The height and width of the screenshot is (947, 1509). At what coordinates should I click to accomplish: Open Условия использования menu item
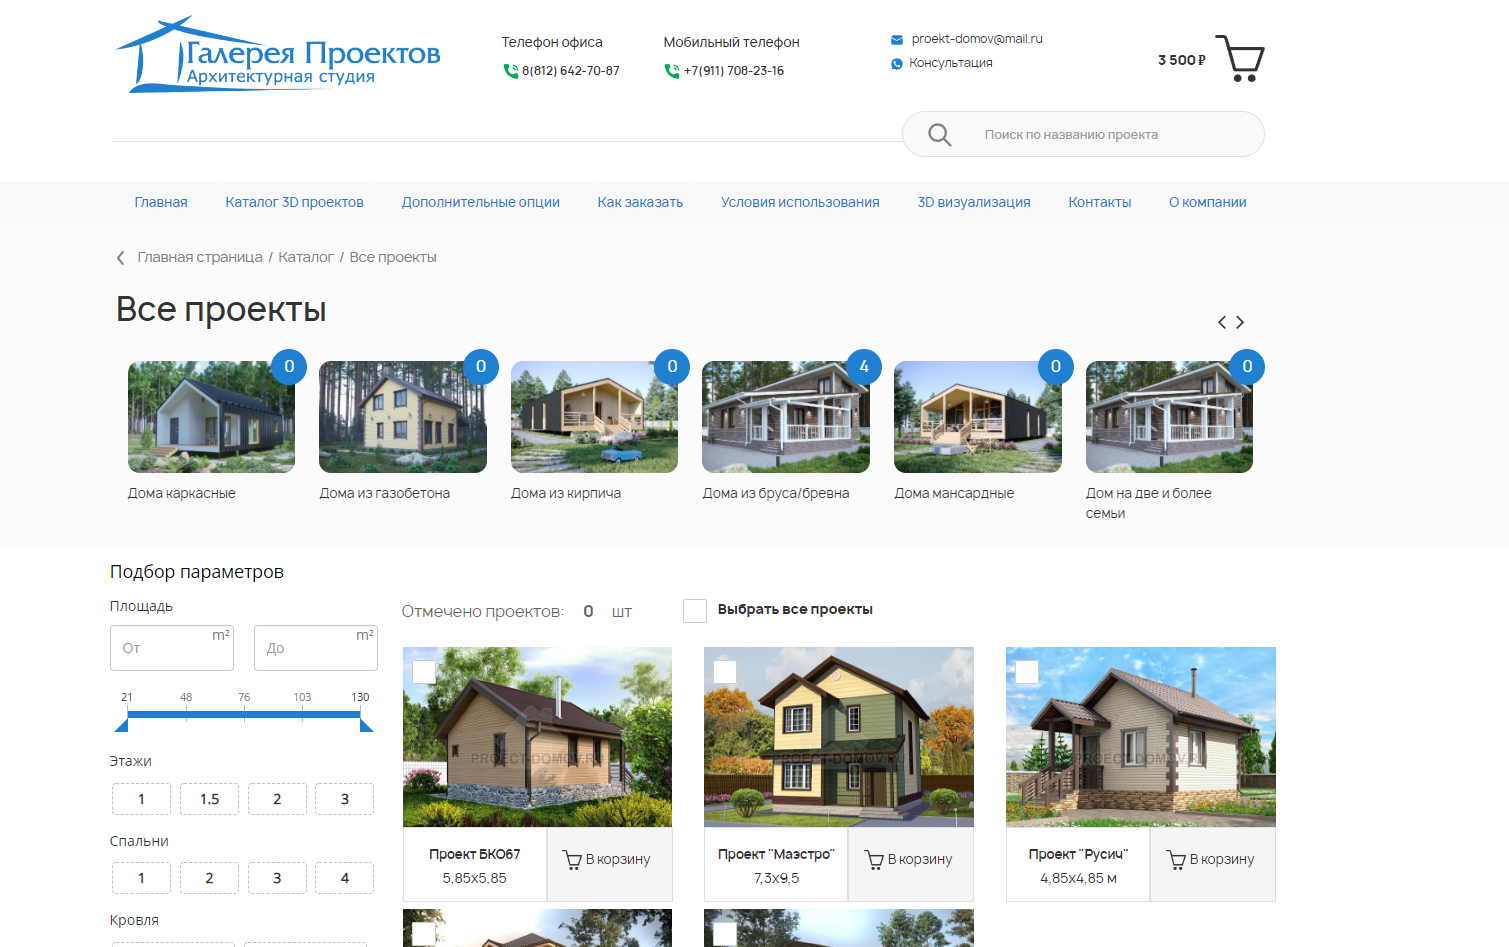tap(800, 202)
